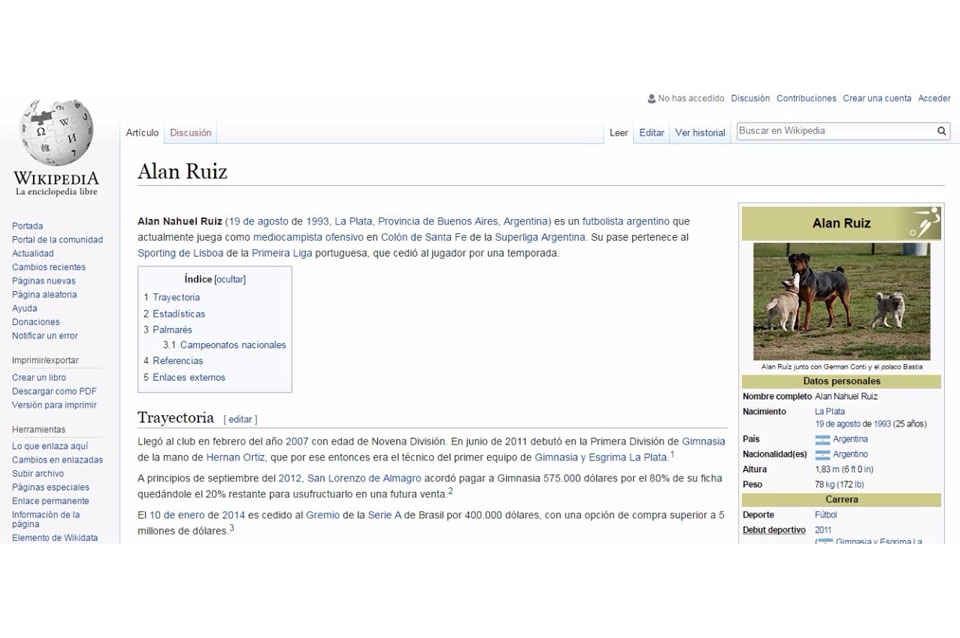Viewport: 960px width, 638px height.
Task: Click the Wikipedia globe logo
Action: coord(57,133)
